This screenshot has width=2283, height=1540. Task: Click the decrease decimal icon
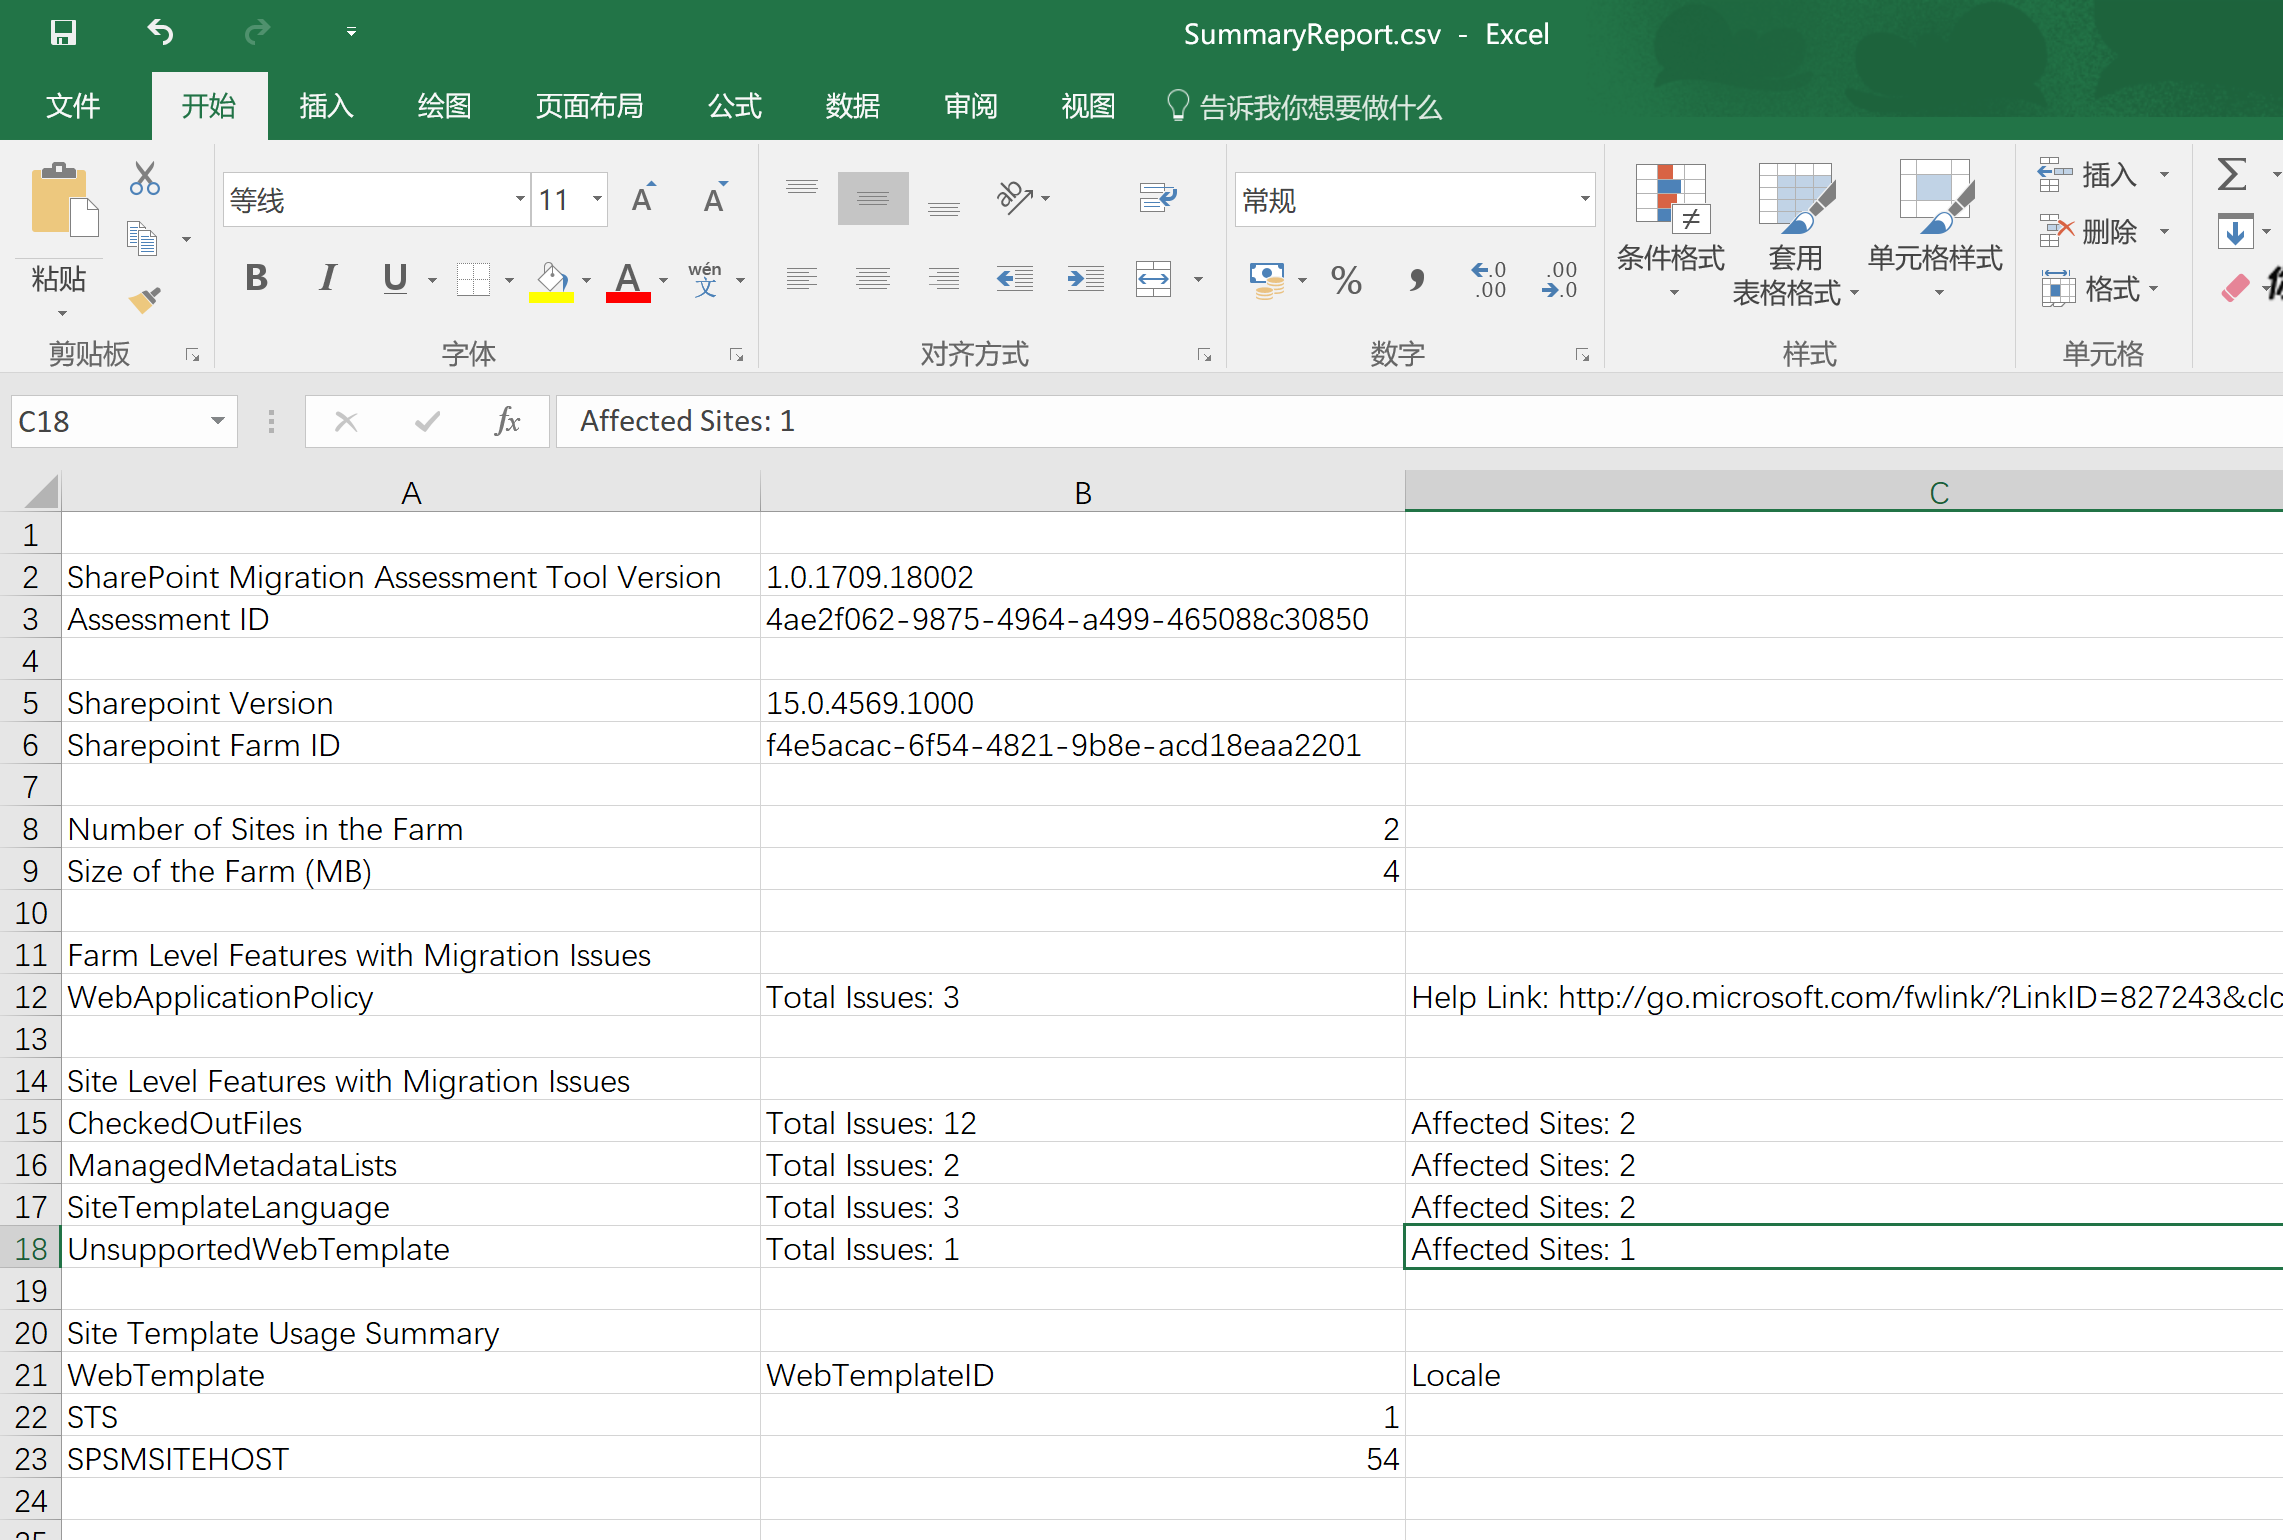coord(1560,280)
